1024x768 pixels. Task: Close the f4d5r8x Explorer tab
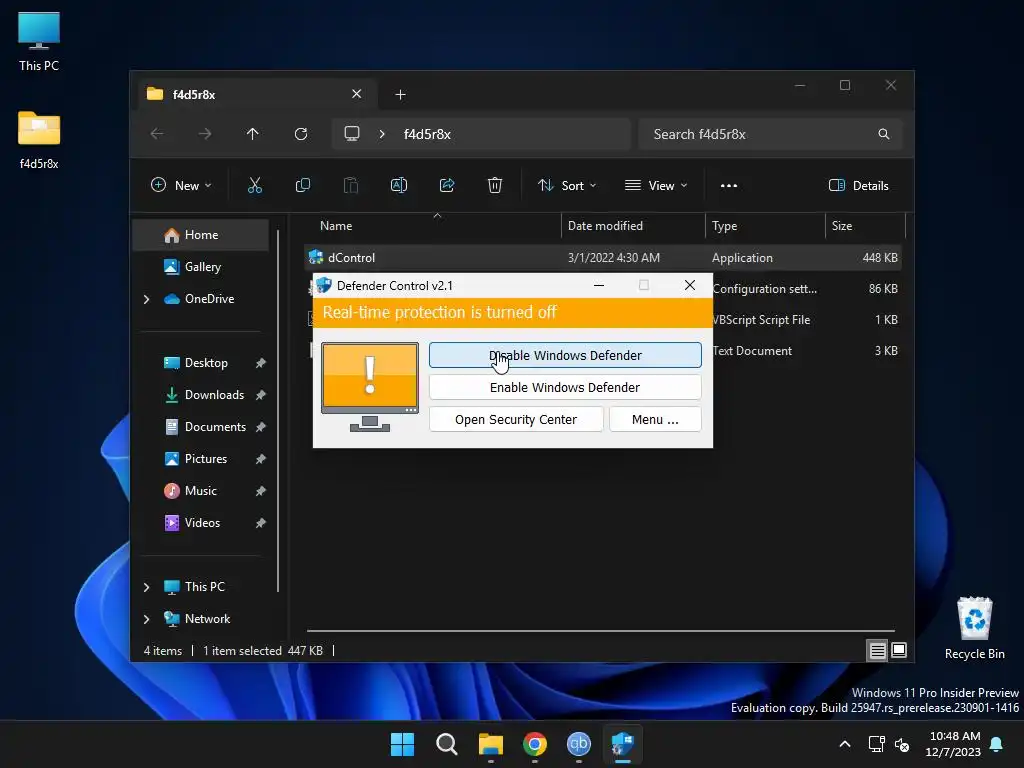(x=357, y=94)
